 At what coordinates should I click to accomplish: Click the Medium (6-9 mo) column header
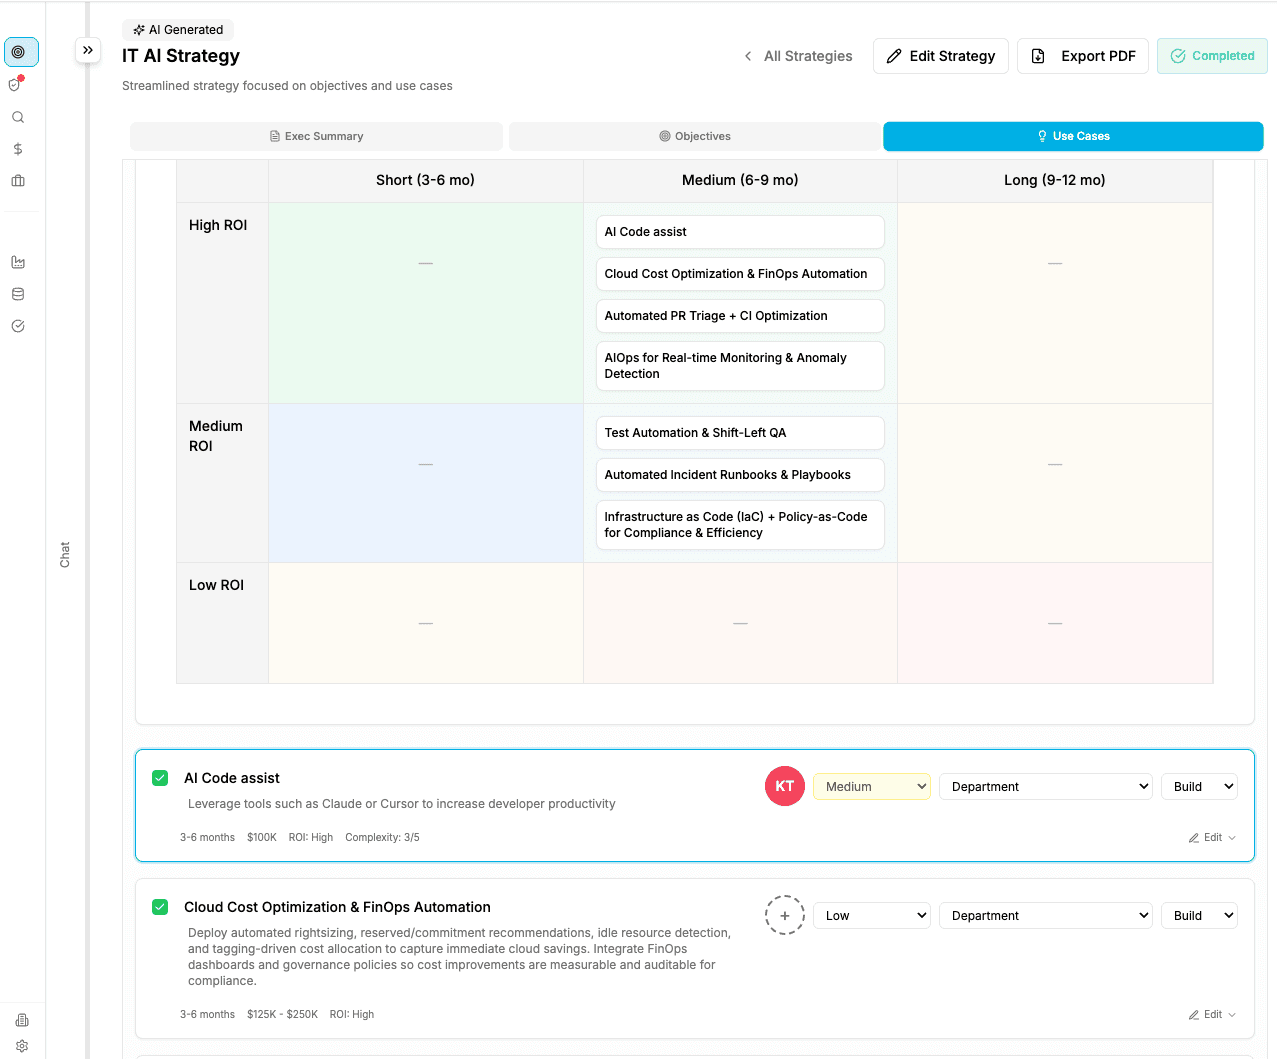(740, 180)
